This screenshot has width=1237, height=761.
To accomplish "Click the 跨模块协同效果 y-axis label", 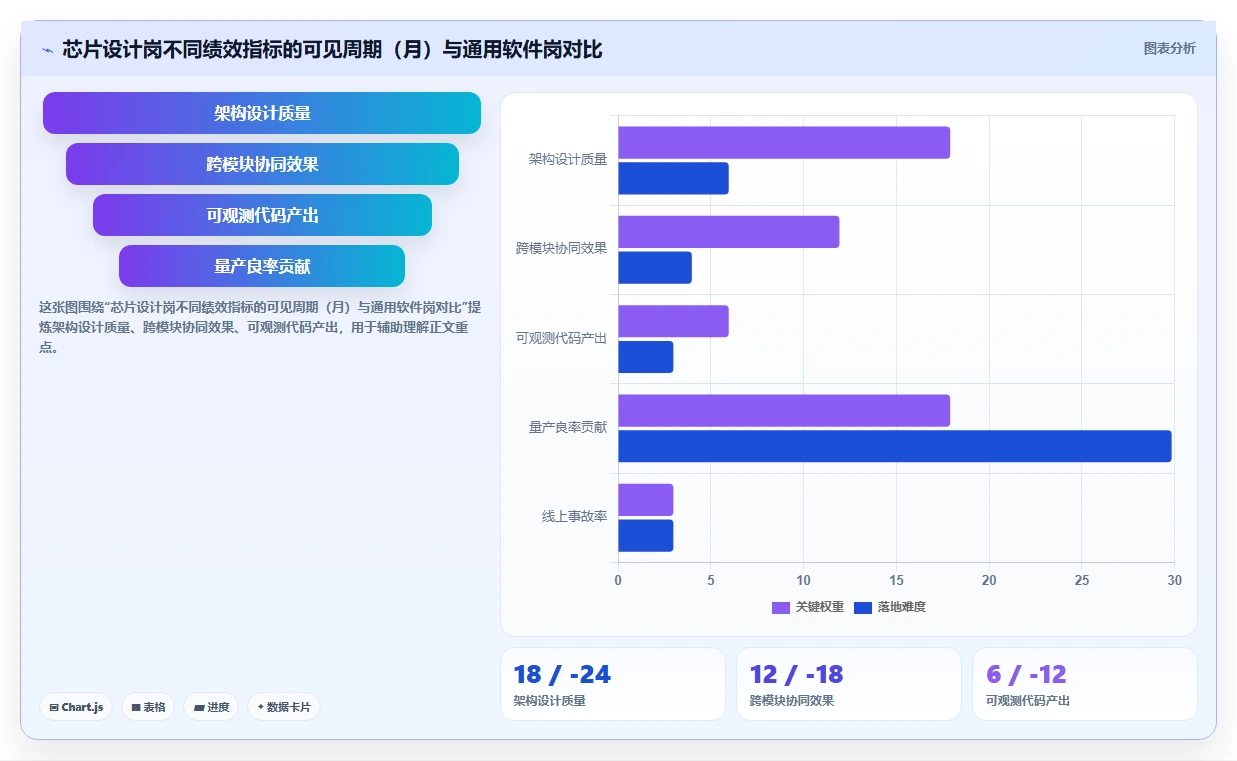I will tap(561, 248).
